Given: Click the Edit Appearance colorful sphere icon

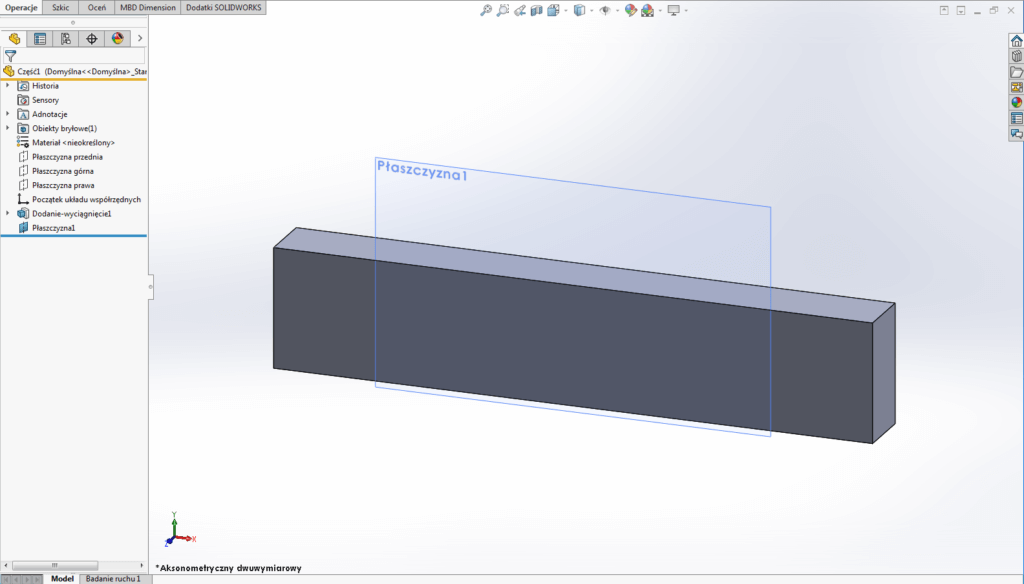Looking at the screenshot, I should coord(629,9).
